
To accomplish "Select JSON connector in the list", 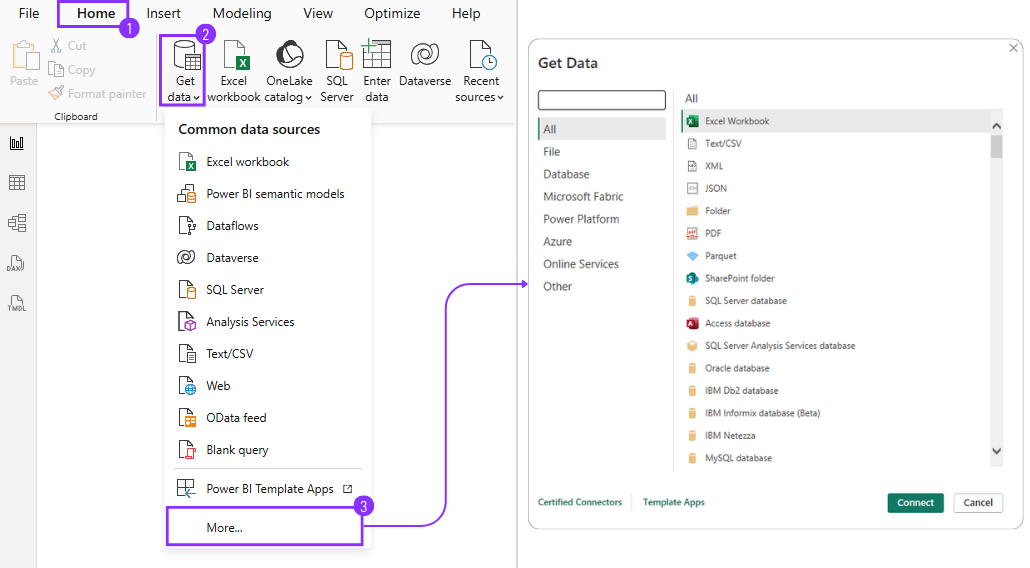I will [x=836, y=188].
